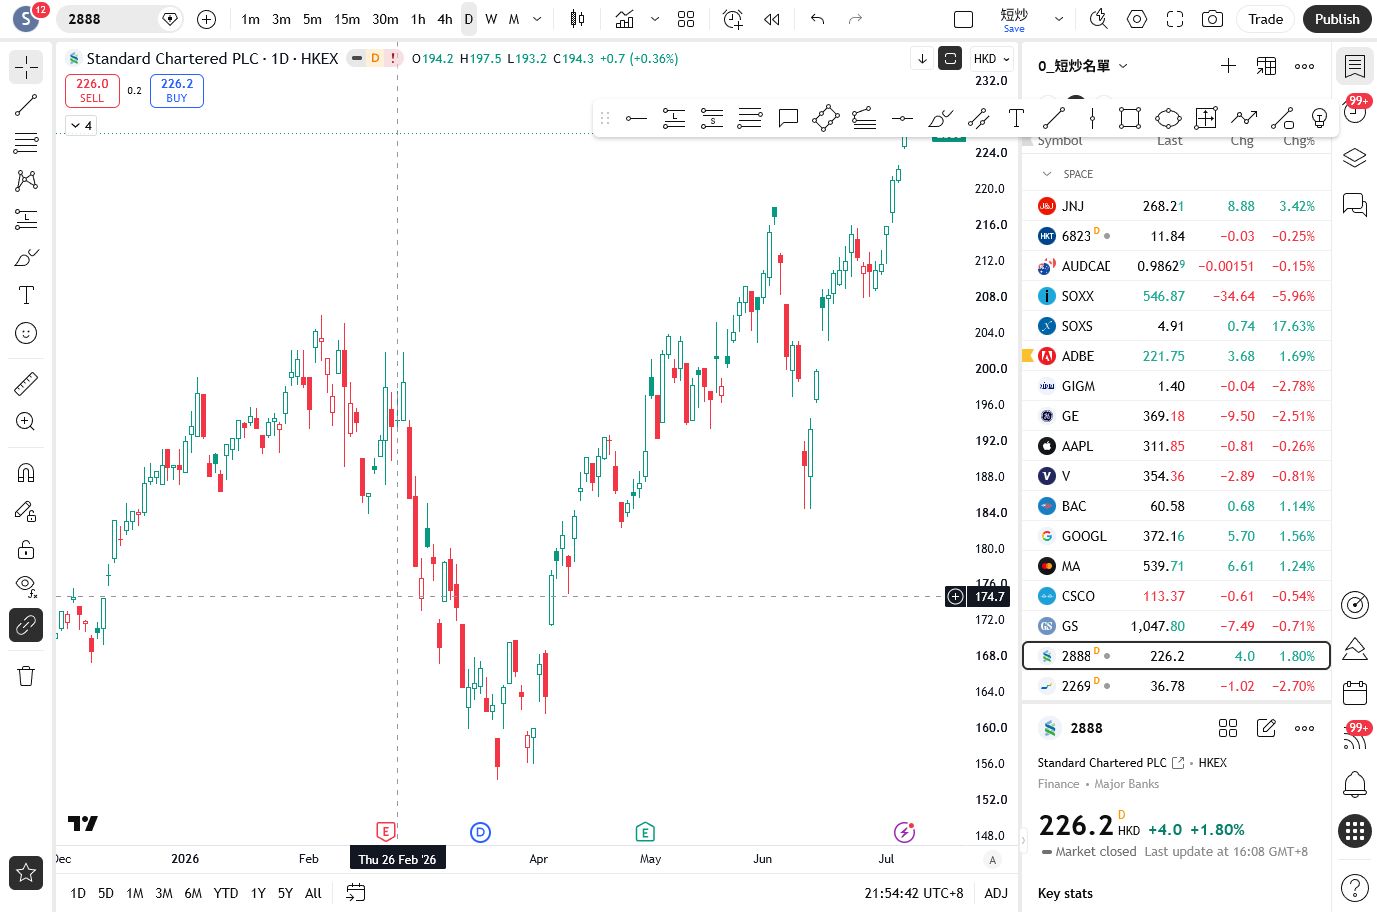The image size is (1377, 912).
Task: Open the Fibonacci retracement tools
Action: coord(26,143)
